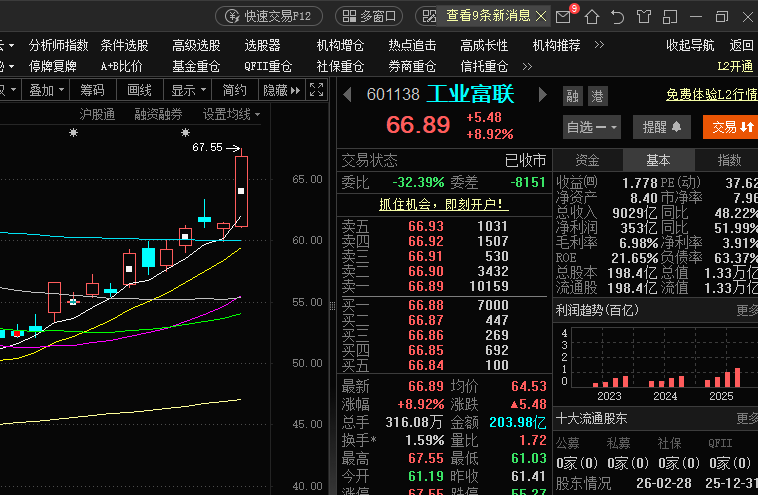Click L2开通 activation link

coord(735,66)
